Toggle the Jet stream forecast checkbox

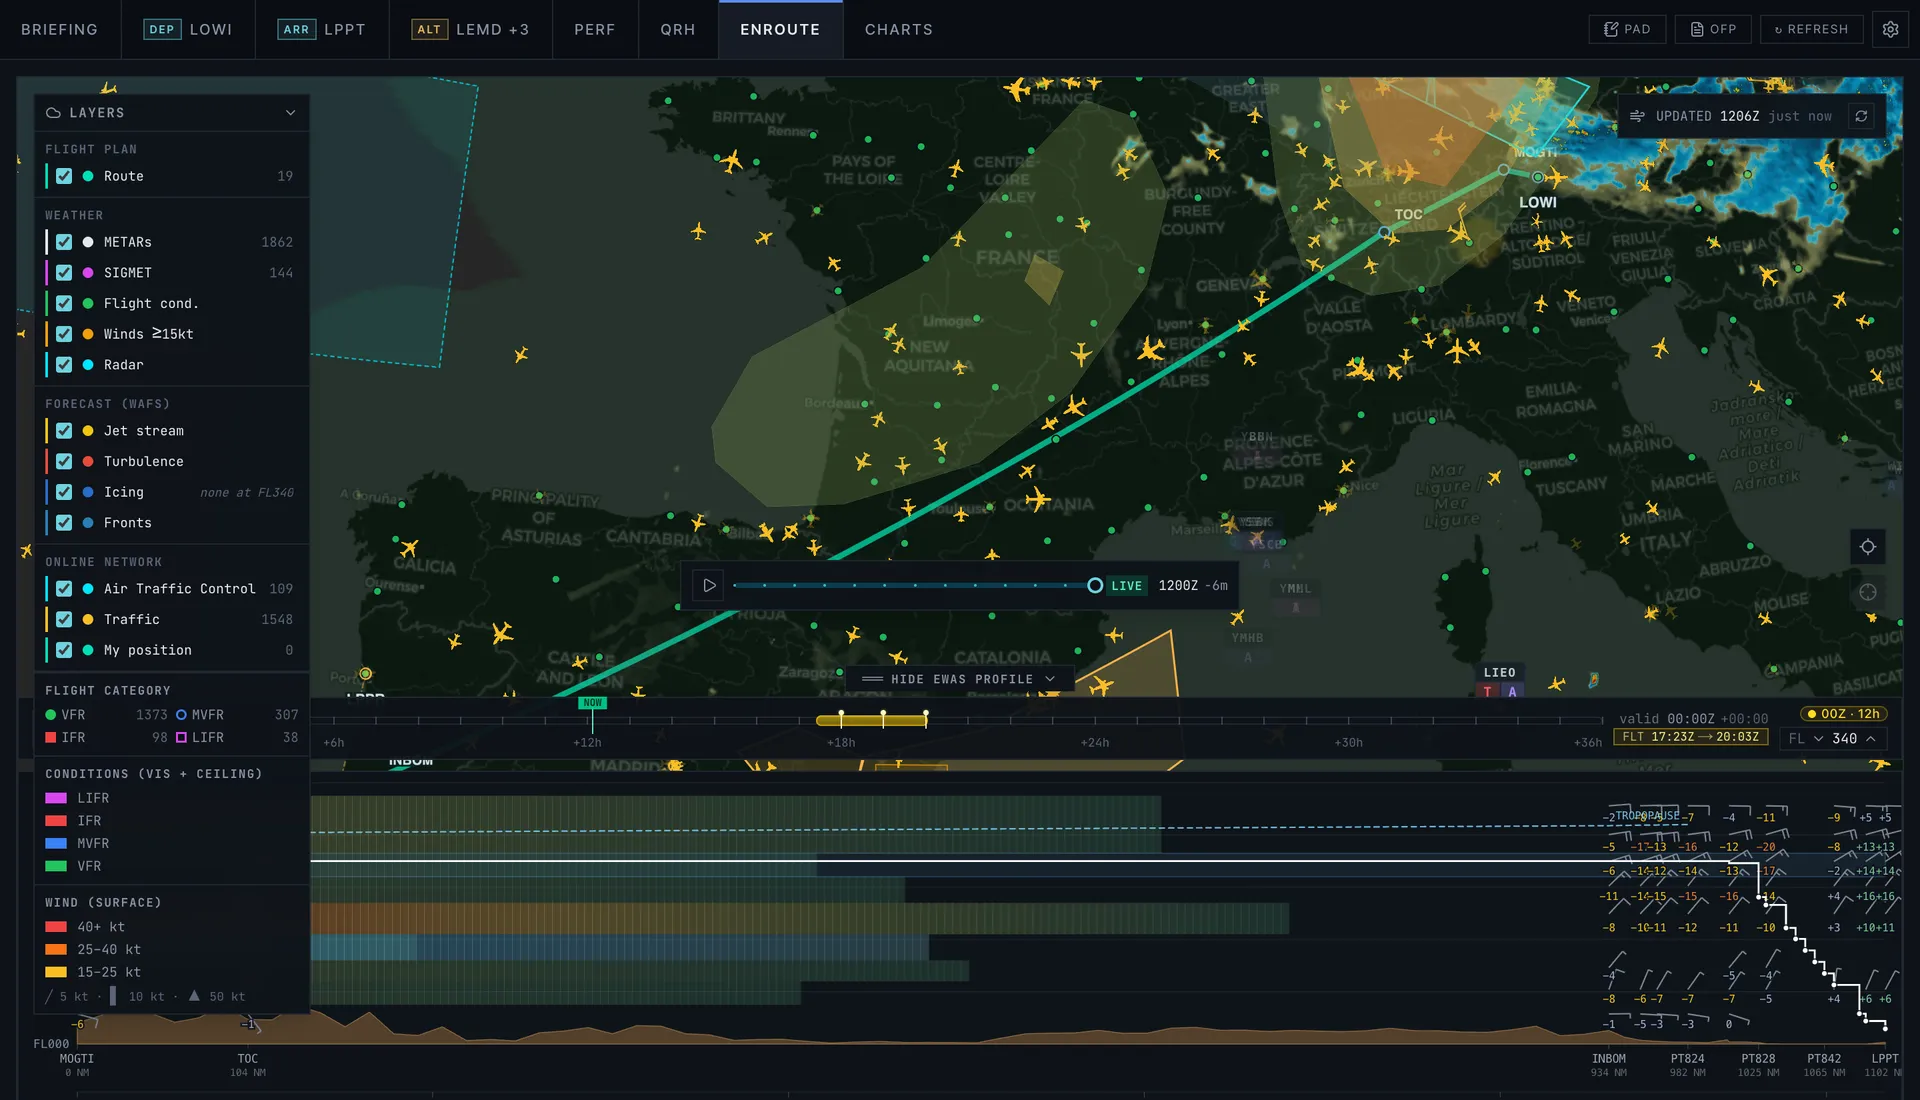click(64, 431)
